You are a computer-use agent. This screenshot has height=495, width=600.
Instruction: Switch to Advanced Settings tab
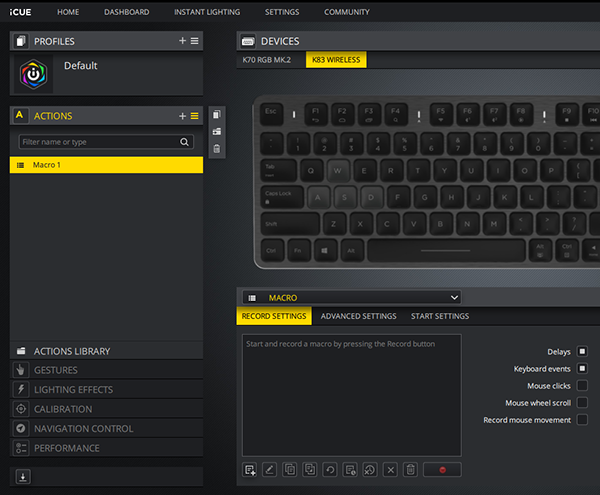click(x=358, y=316)
